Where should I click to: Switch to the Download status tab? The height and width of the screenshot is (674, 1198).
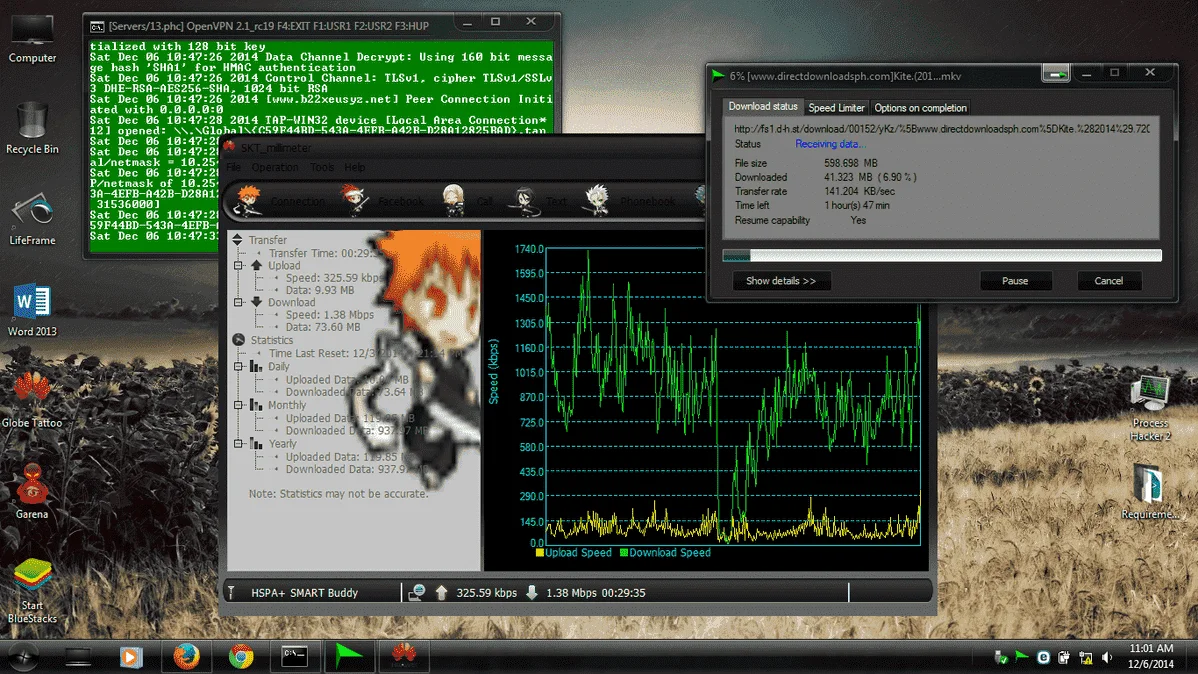pyautogui.click(x=763, y=106)
